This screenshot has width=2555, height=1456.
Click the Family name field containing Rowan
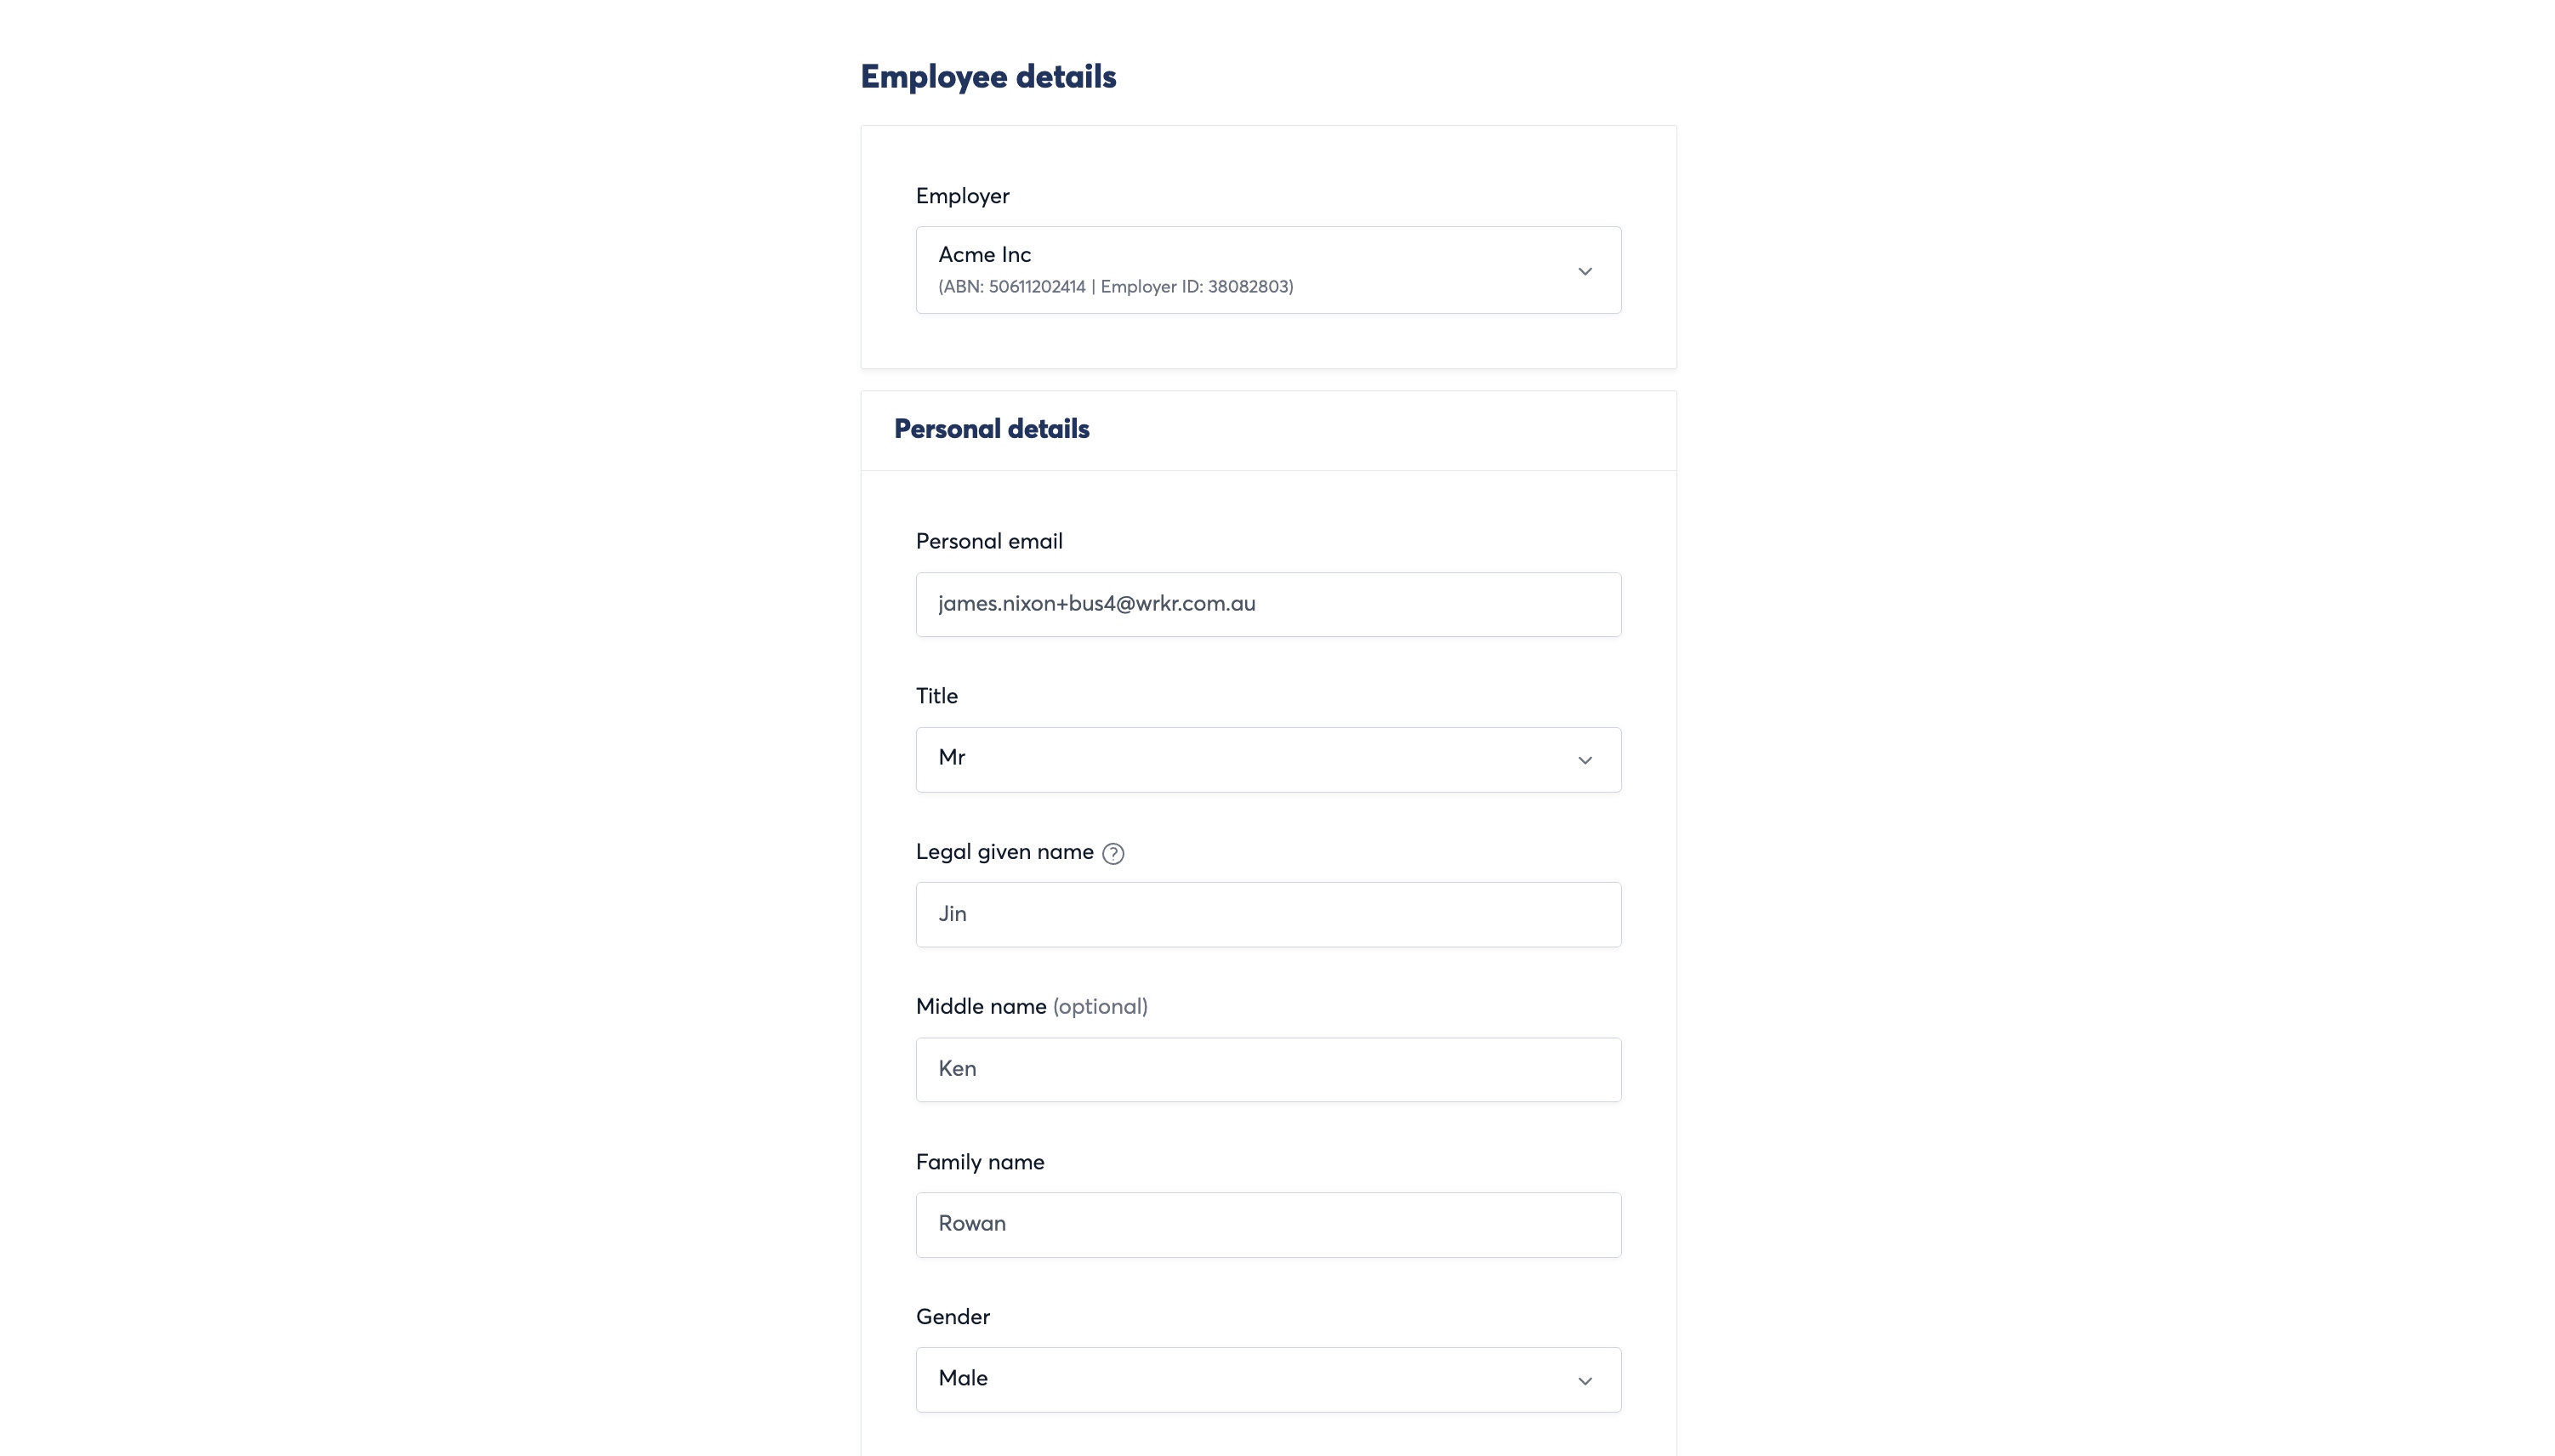coord(1268,1225)
